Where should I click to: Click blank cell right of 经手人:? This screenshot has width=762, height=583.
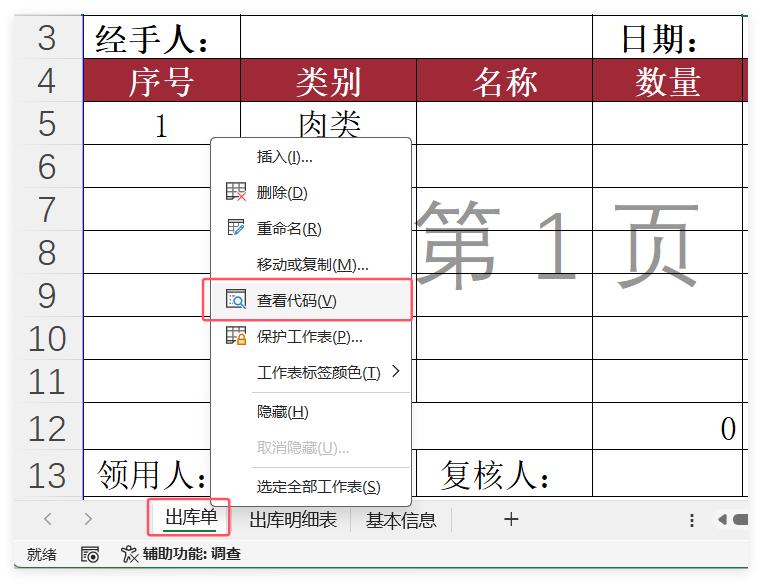(416, 37)
